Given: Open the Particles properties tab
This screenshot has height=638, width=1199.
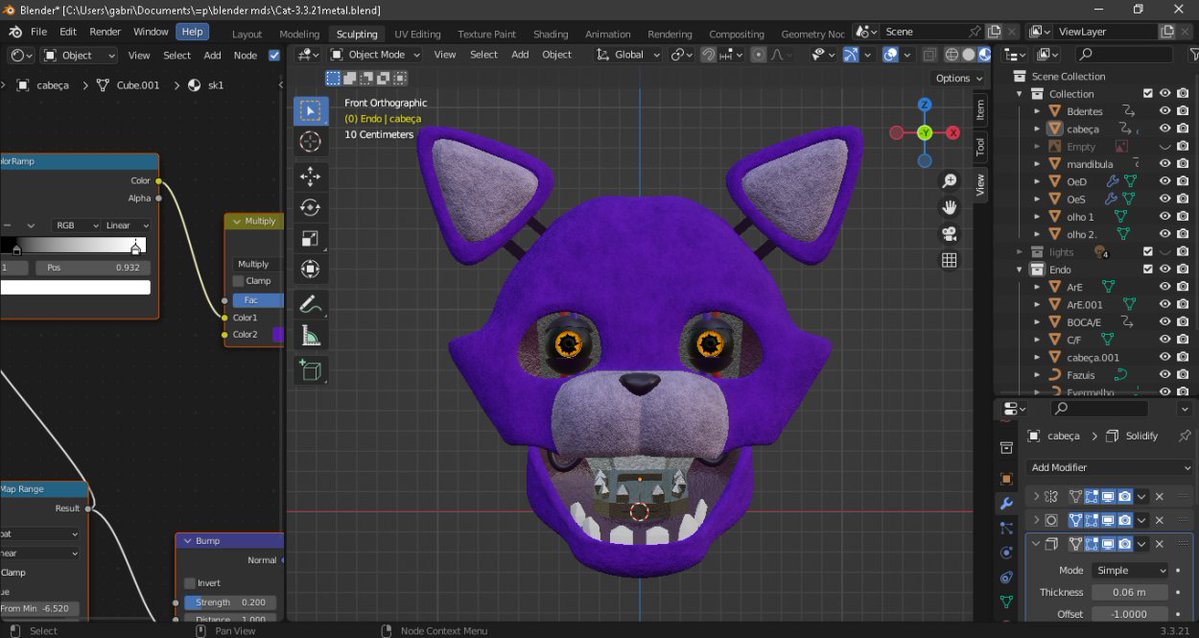Looking at the screenshot, I should [1006, 528].
